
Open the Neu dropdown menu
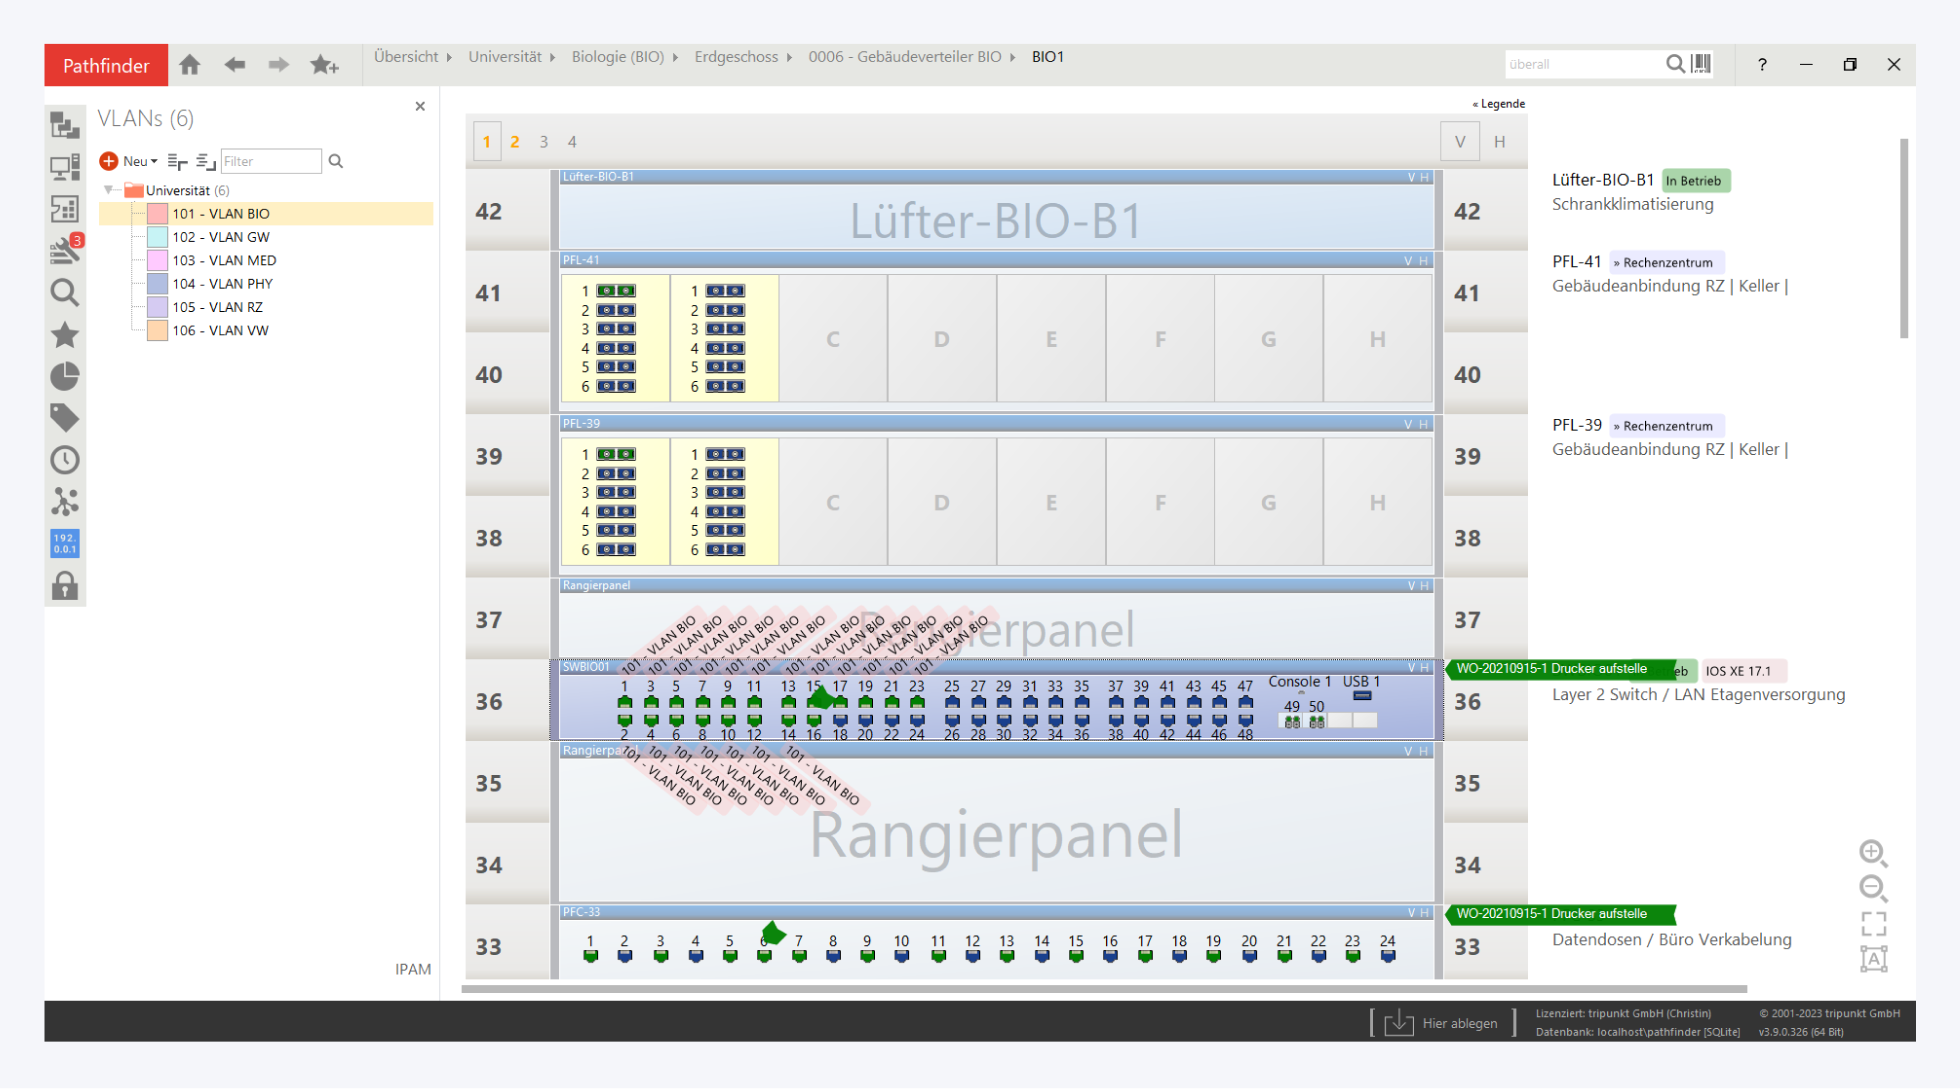tap(141, 161)
